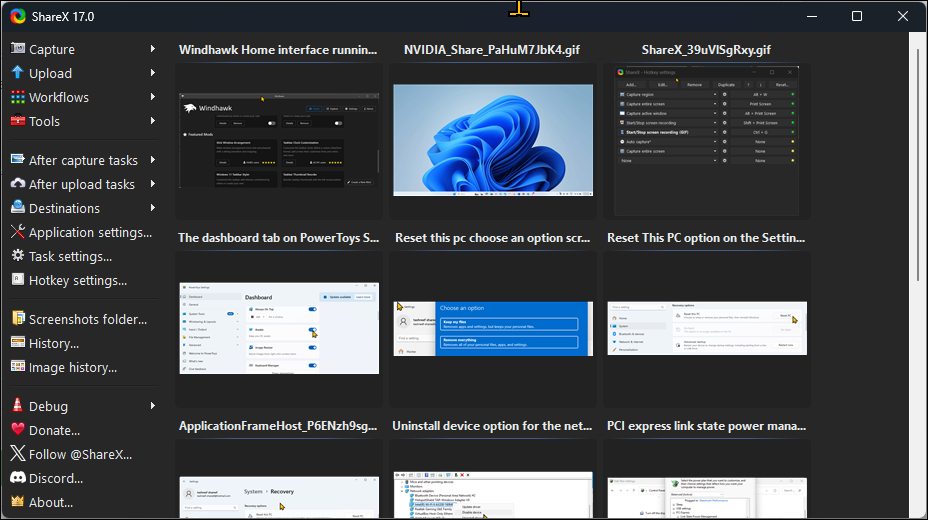
Task: Click the Discord logo icon
Action: click(x=18, y=478)
